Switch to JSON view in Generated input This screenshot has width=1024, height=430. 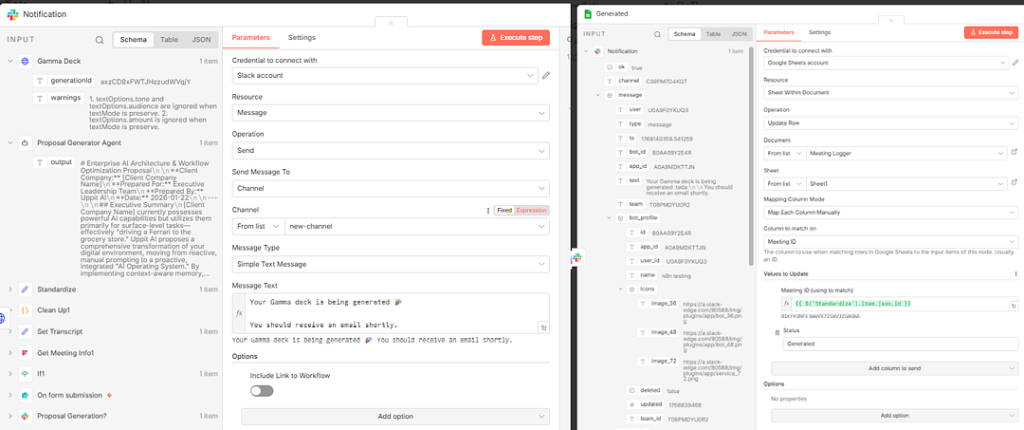738,34
